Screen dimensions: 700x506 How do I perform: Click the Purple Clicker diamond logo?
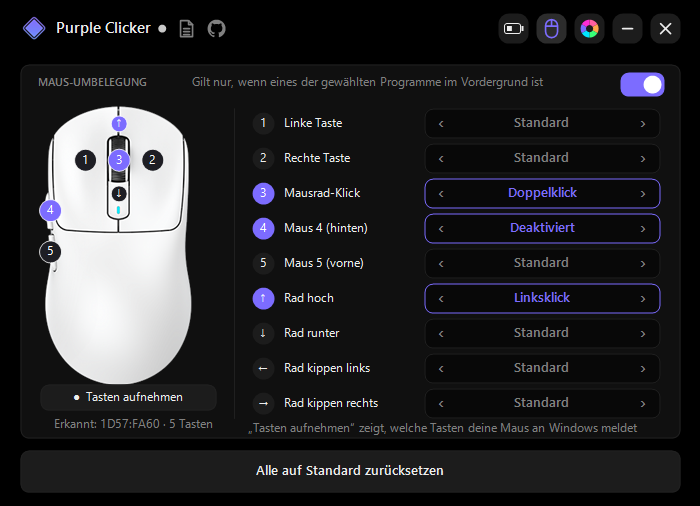(34, 29)
